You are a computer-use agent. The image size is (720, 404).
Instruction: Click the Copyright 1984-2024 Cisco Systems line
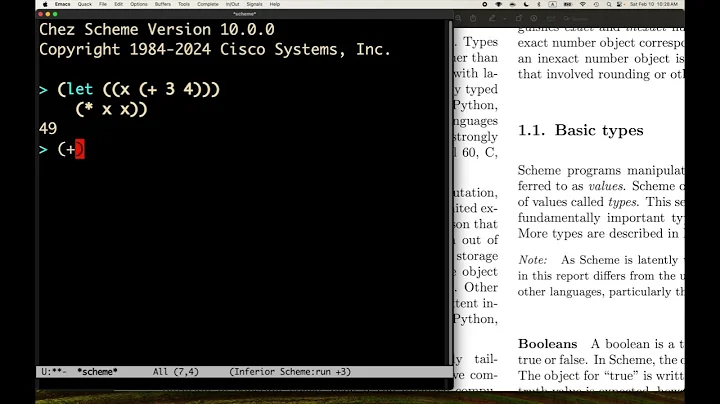[215, 50]
